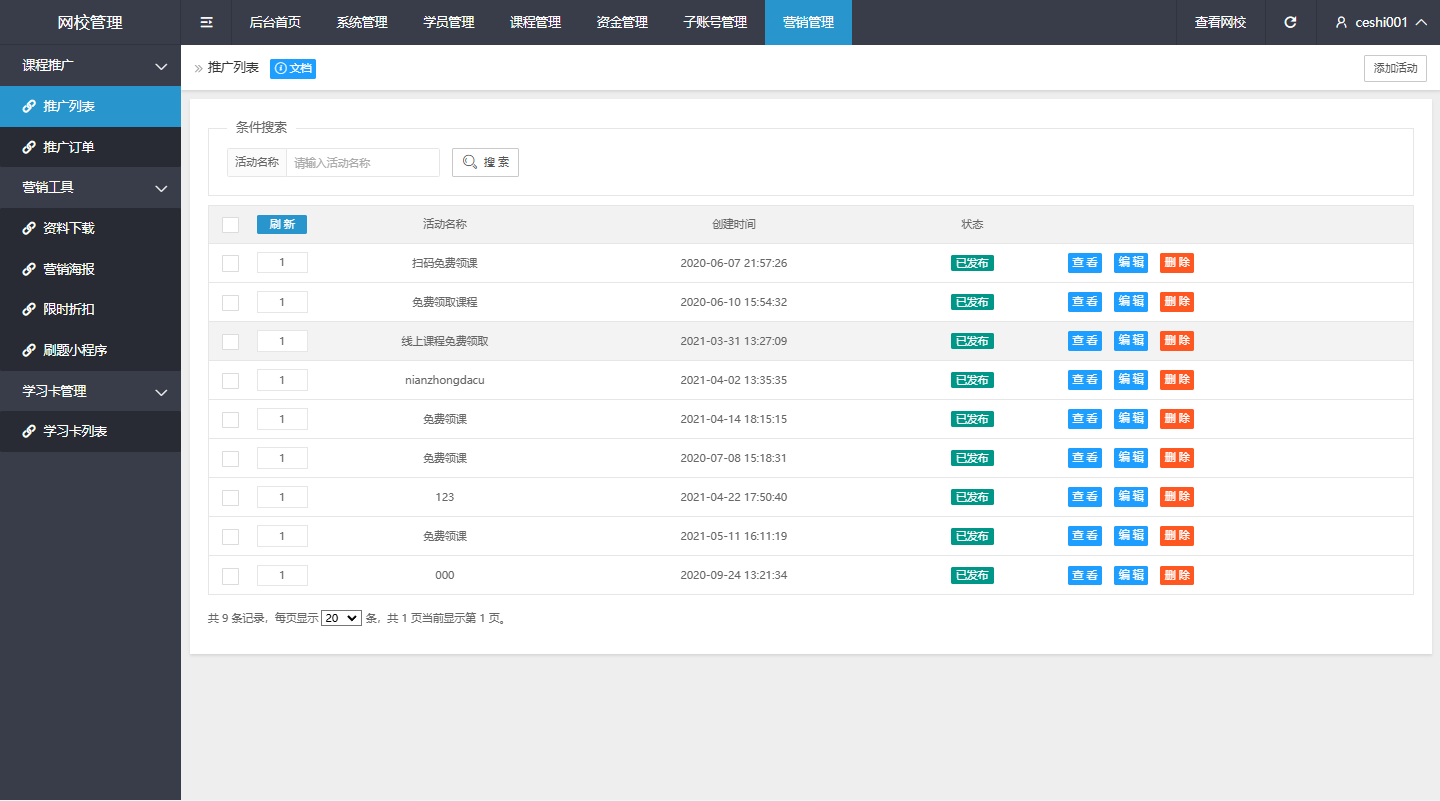Click the hamburger menu collapse icon
The width and height of the screenshot is (1440, 801).
206,22
